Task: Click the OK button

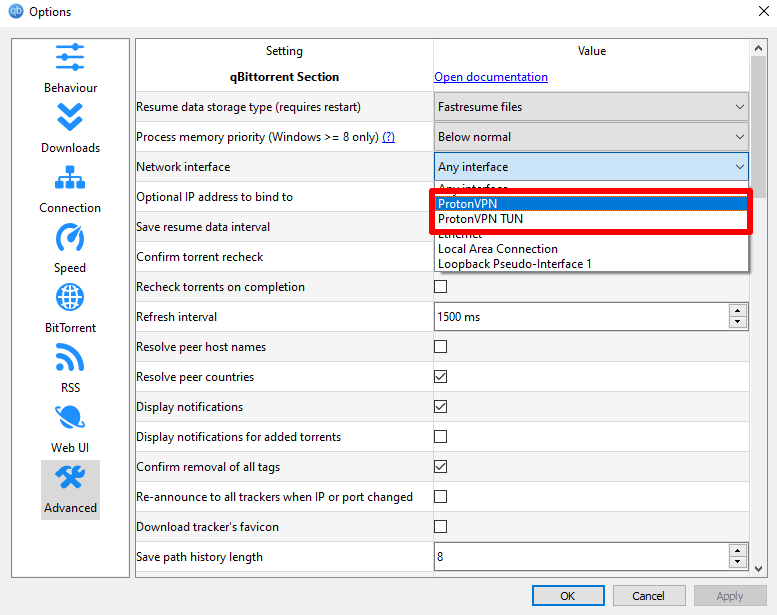Action: tap(568, 596)
